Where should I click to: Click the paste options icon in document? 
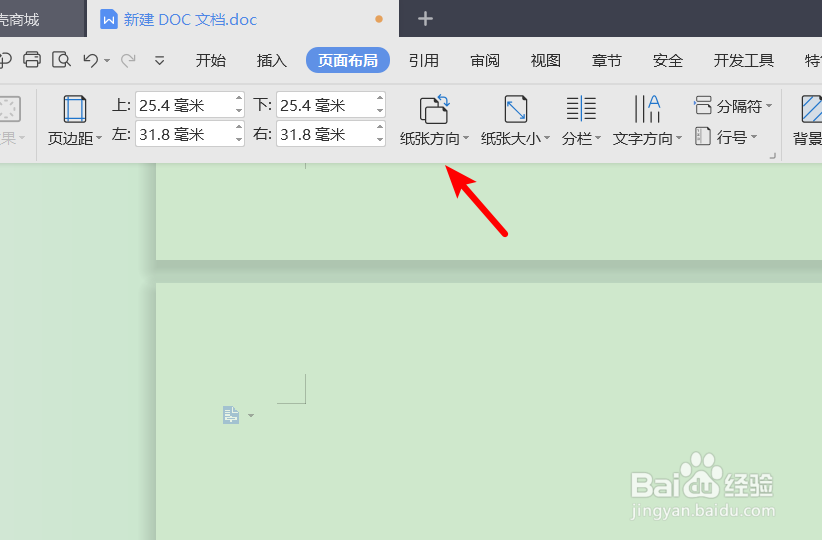point(231,415)
